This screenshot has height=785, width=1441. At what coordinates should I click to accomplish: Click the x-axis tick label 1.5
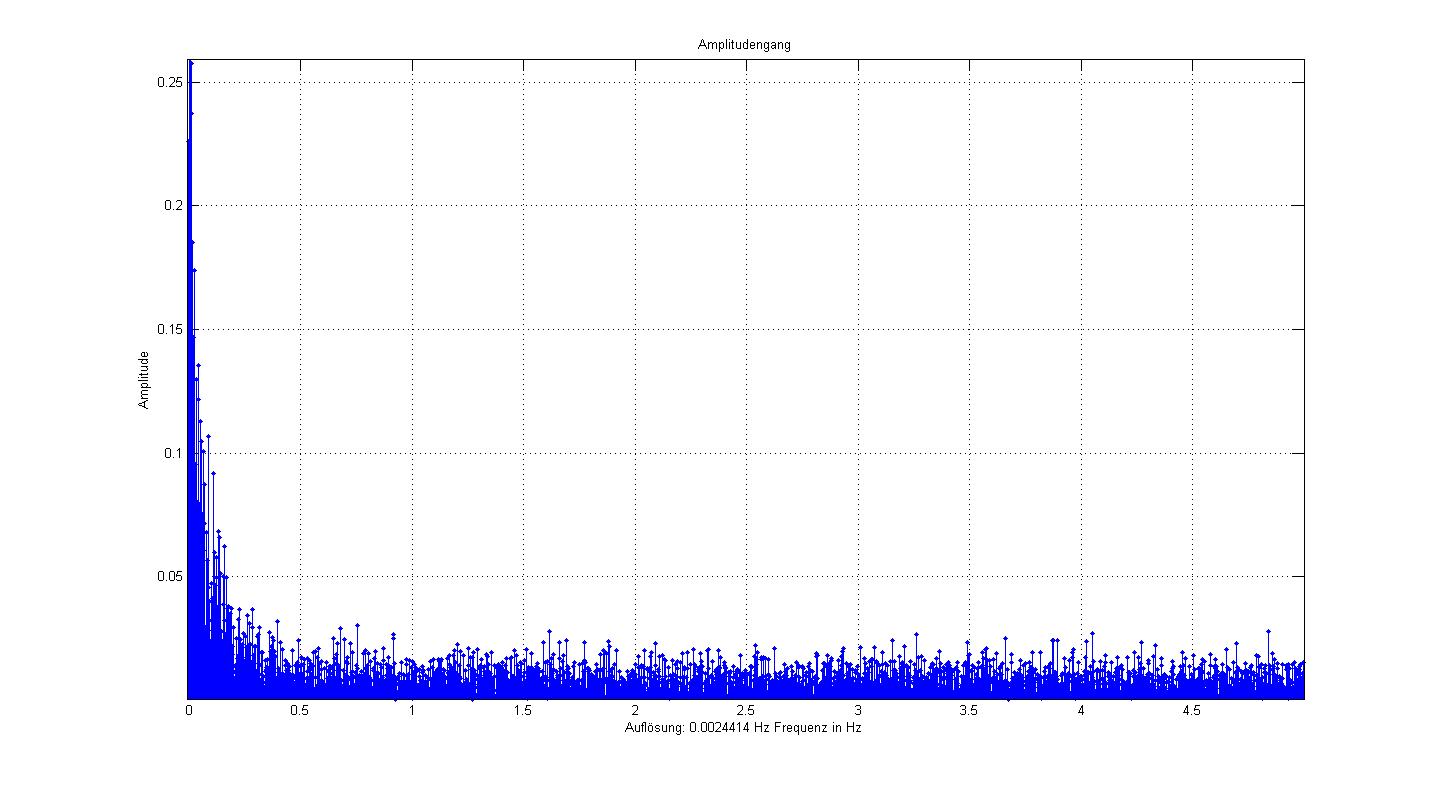(522, 711)
